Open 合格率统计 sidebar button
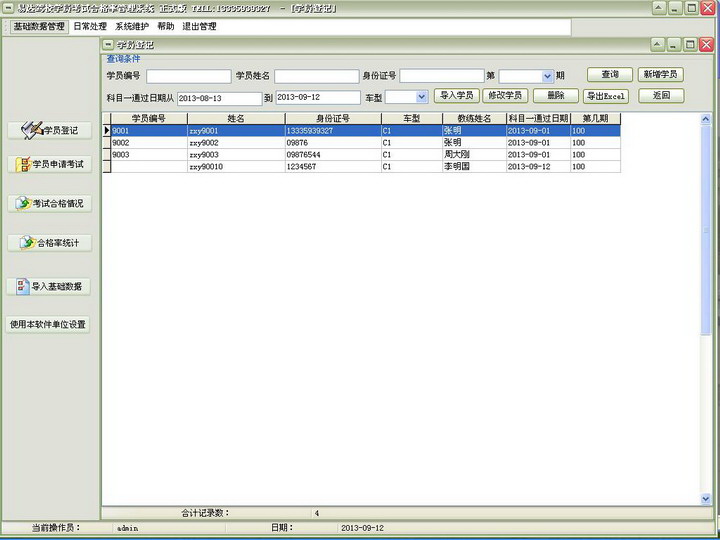Screen dimensions: 720x540 [x=50, y=243]
